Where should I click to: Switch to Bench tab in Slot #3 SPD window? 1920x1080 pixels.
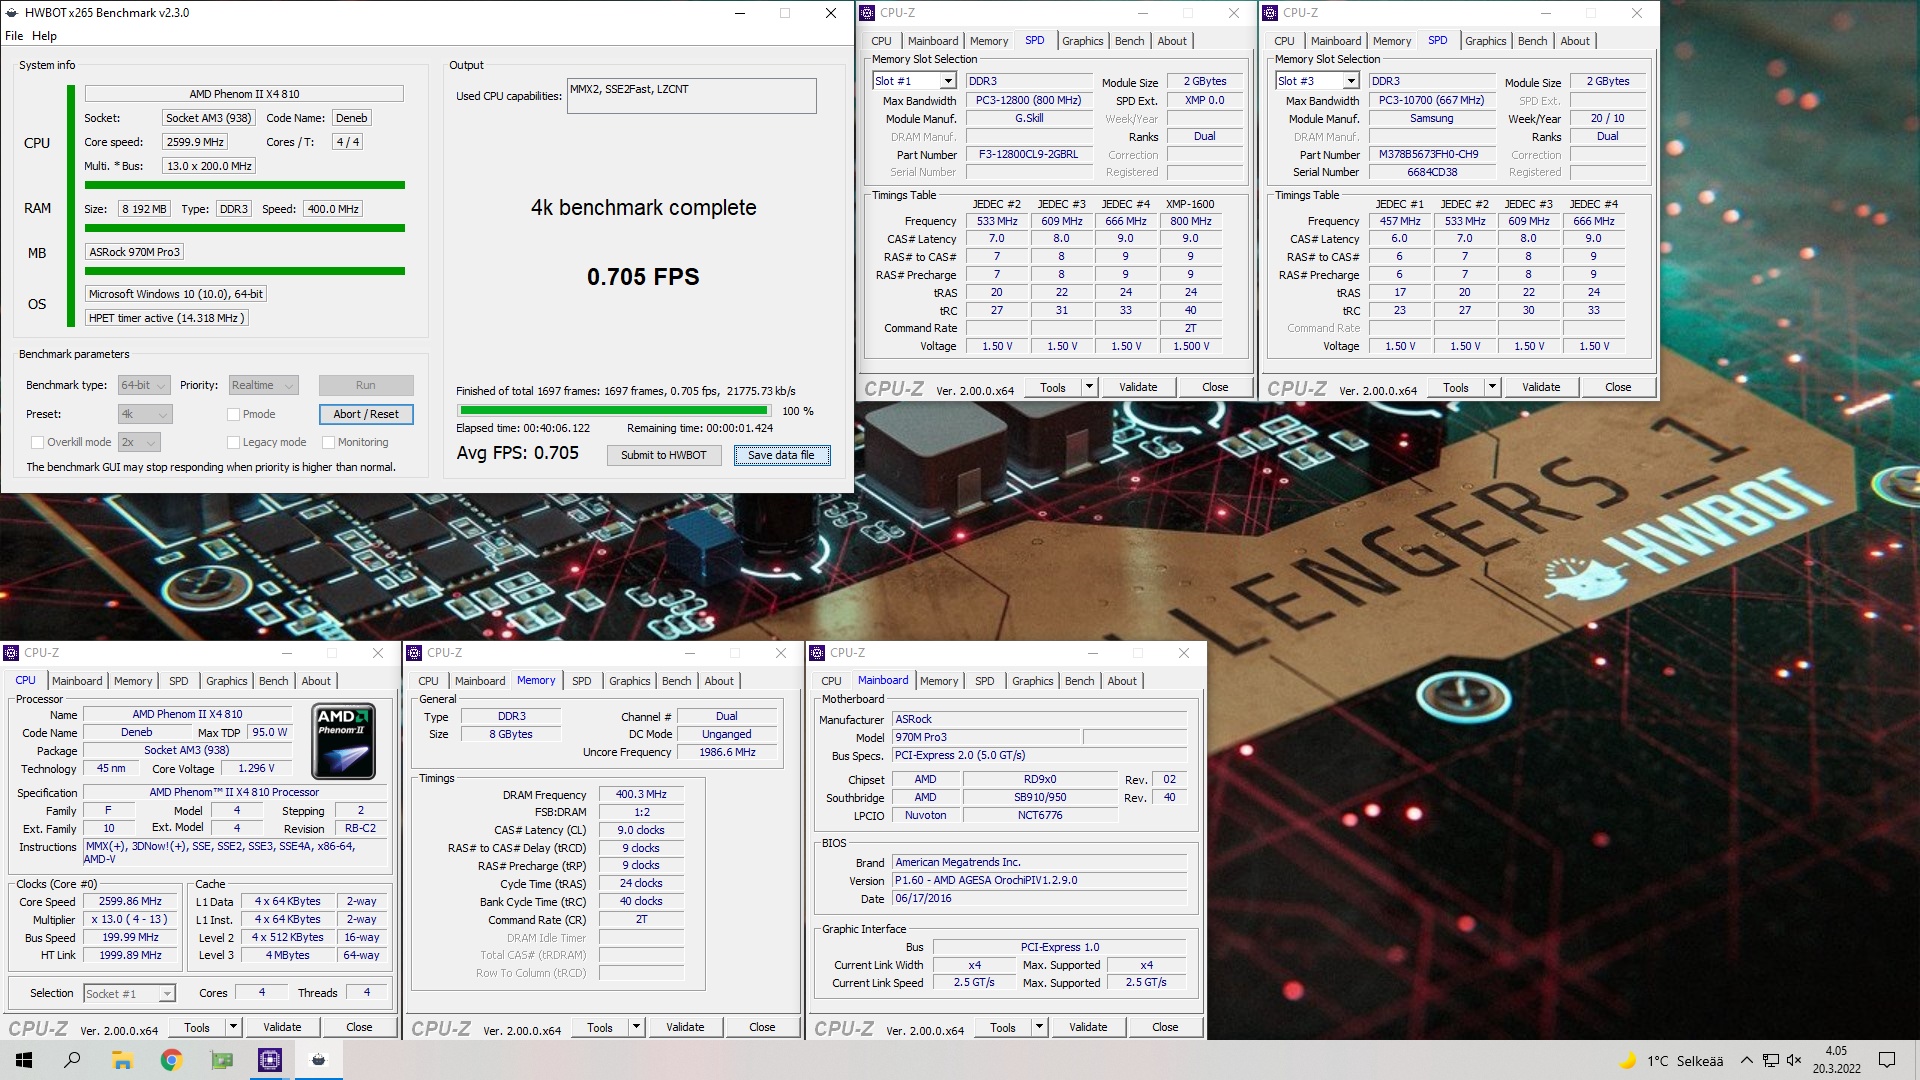click(x=1532, y=41)
